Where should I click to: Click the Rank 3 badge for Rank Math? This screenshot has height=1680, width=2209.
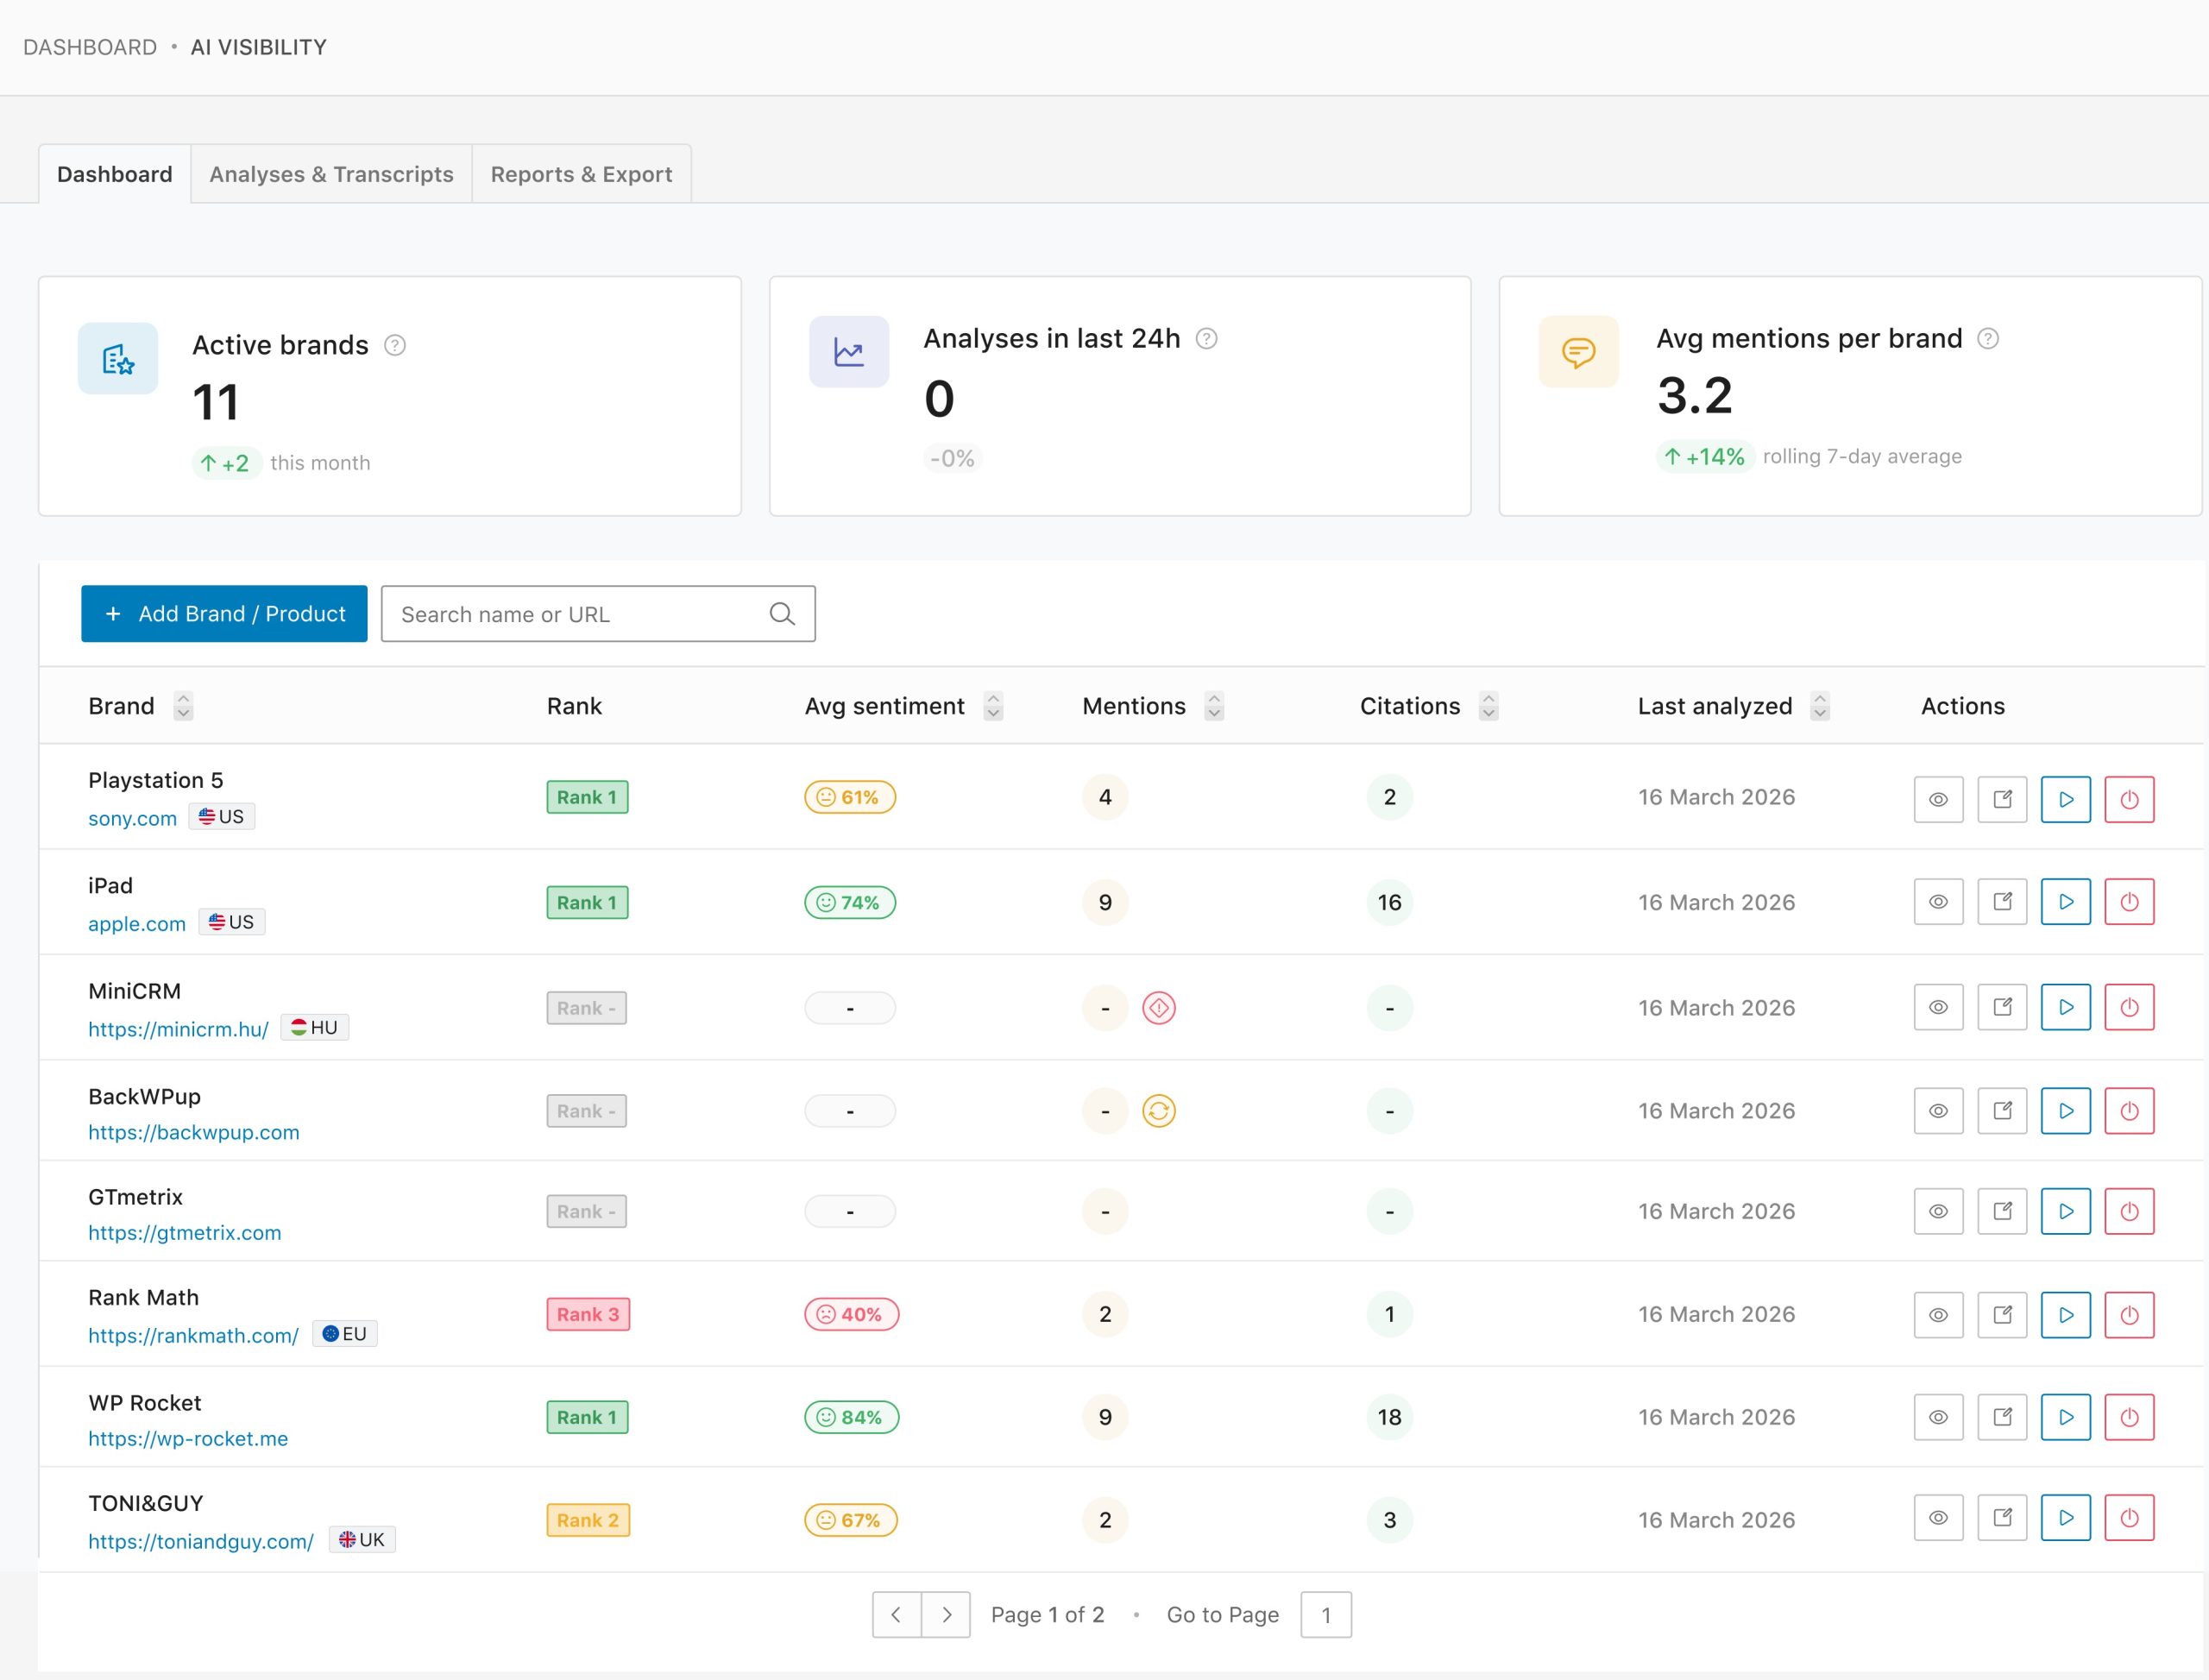(588, 1315)
